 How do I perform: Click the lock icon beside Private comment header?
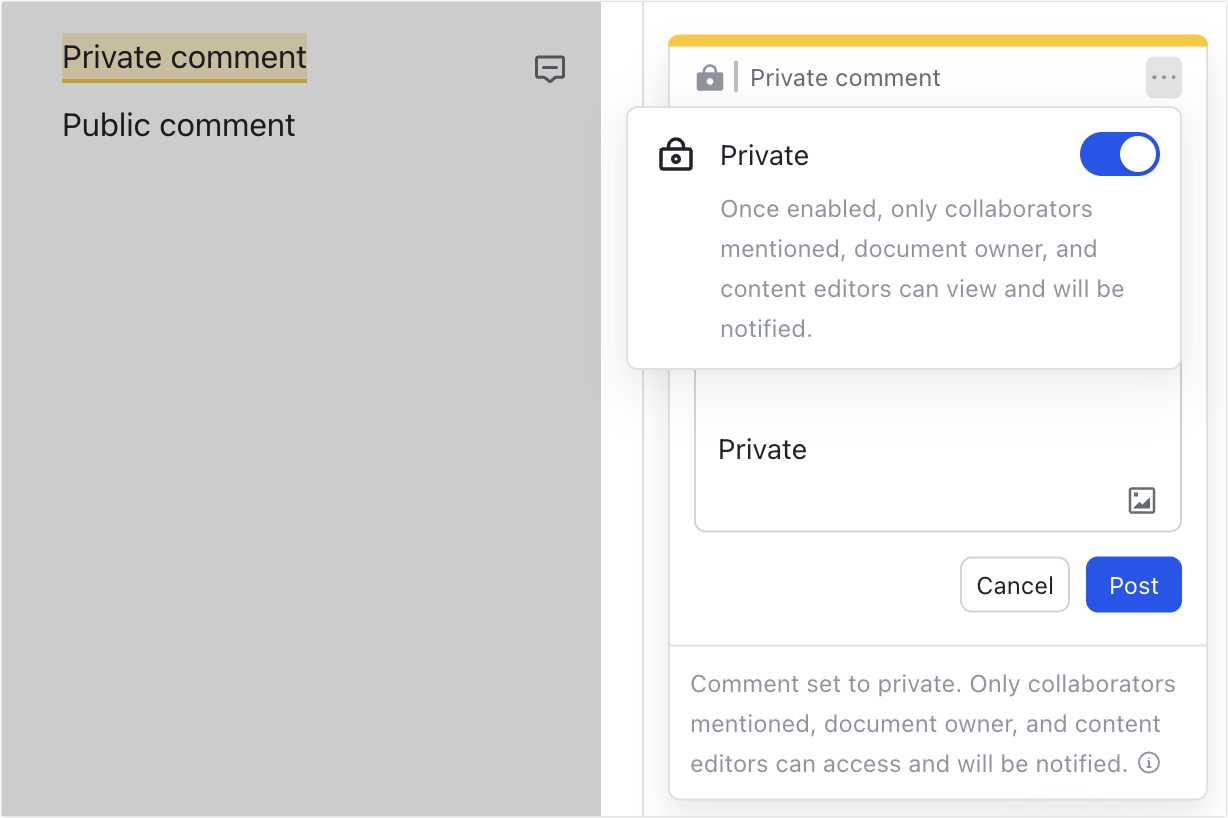click(x=710, y=77)
